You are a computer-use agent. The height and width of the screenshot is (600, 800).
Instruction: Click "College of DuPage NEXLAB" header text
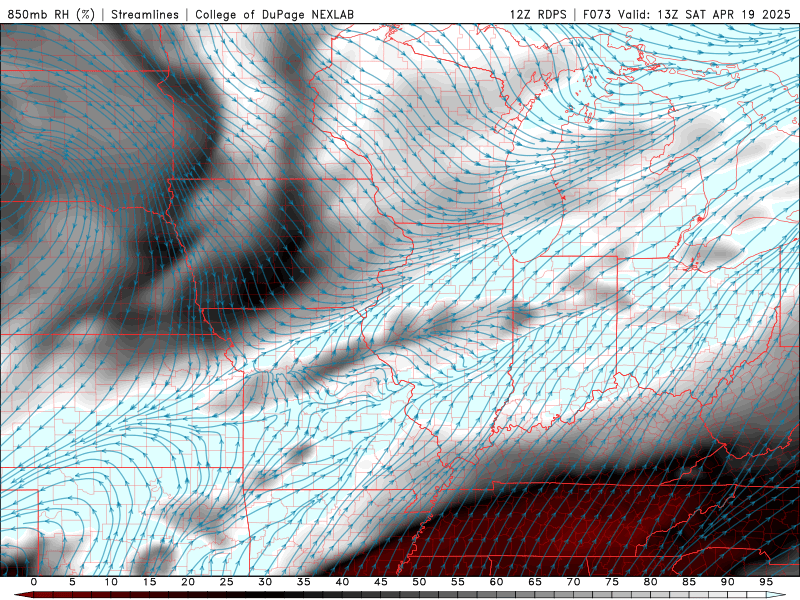(274, 14)
